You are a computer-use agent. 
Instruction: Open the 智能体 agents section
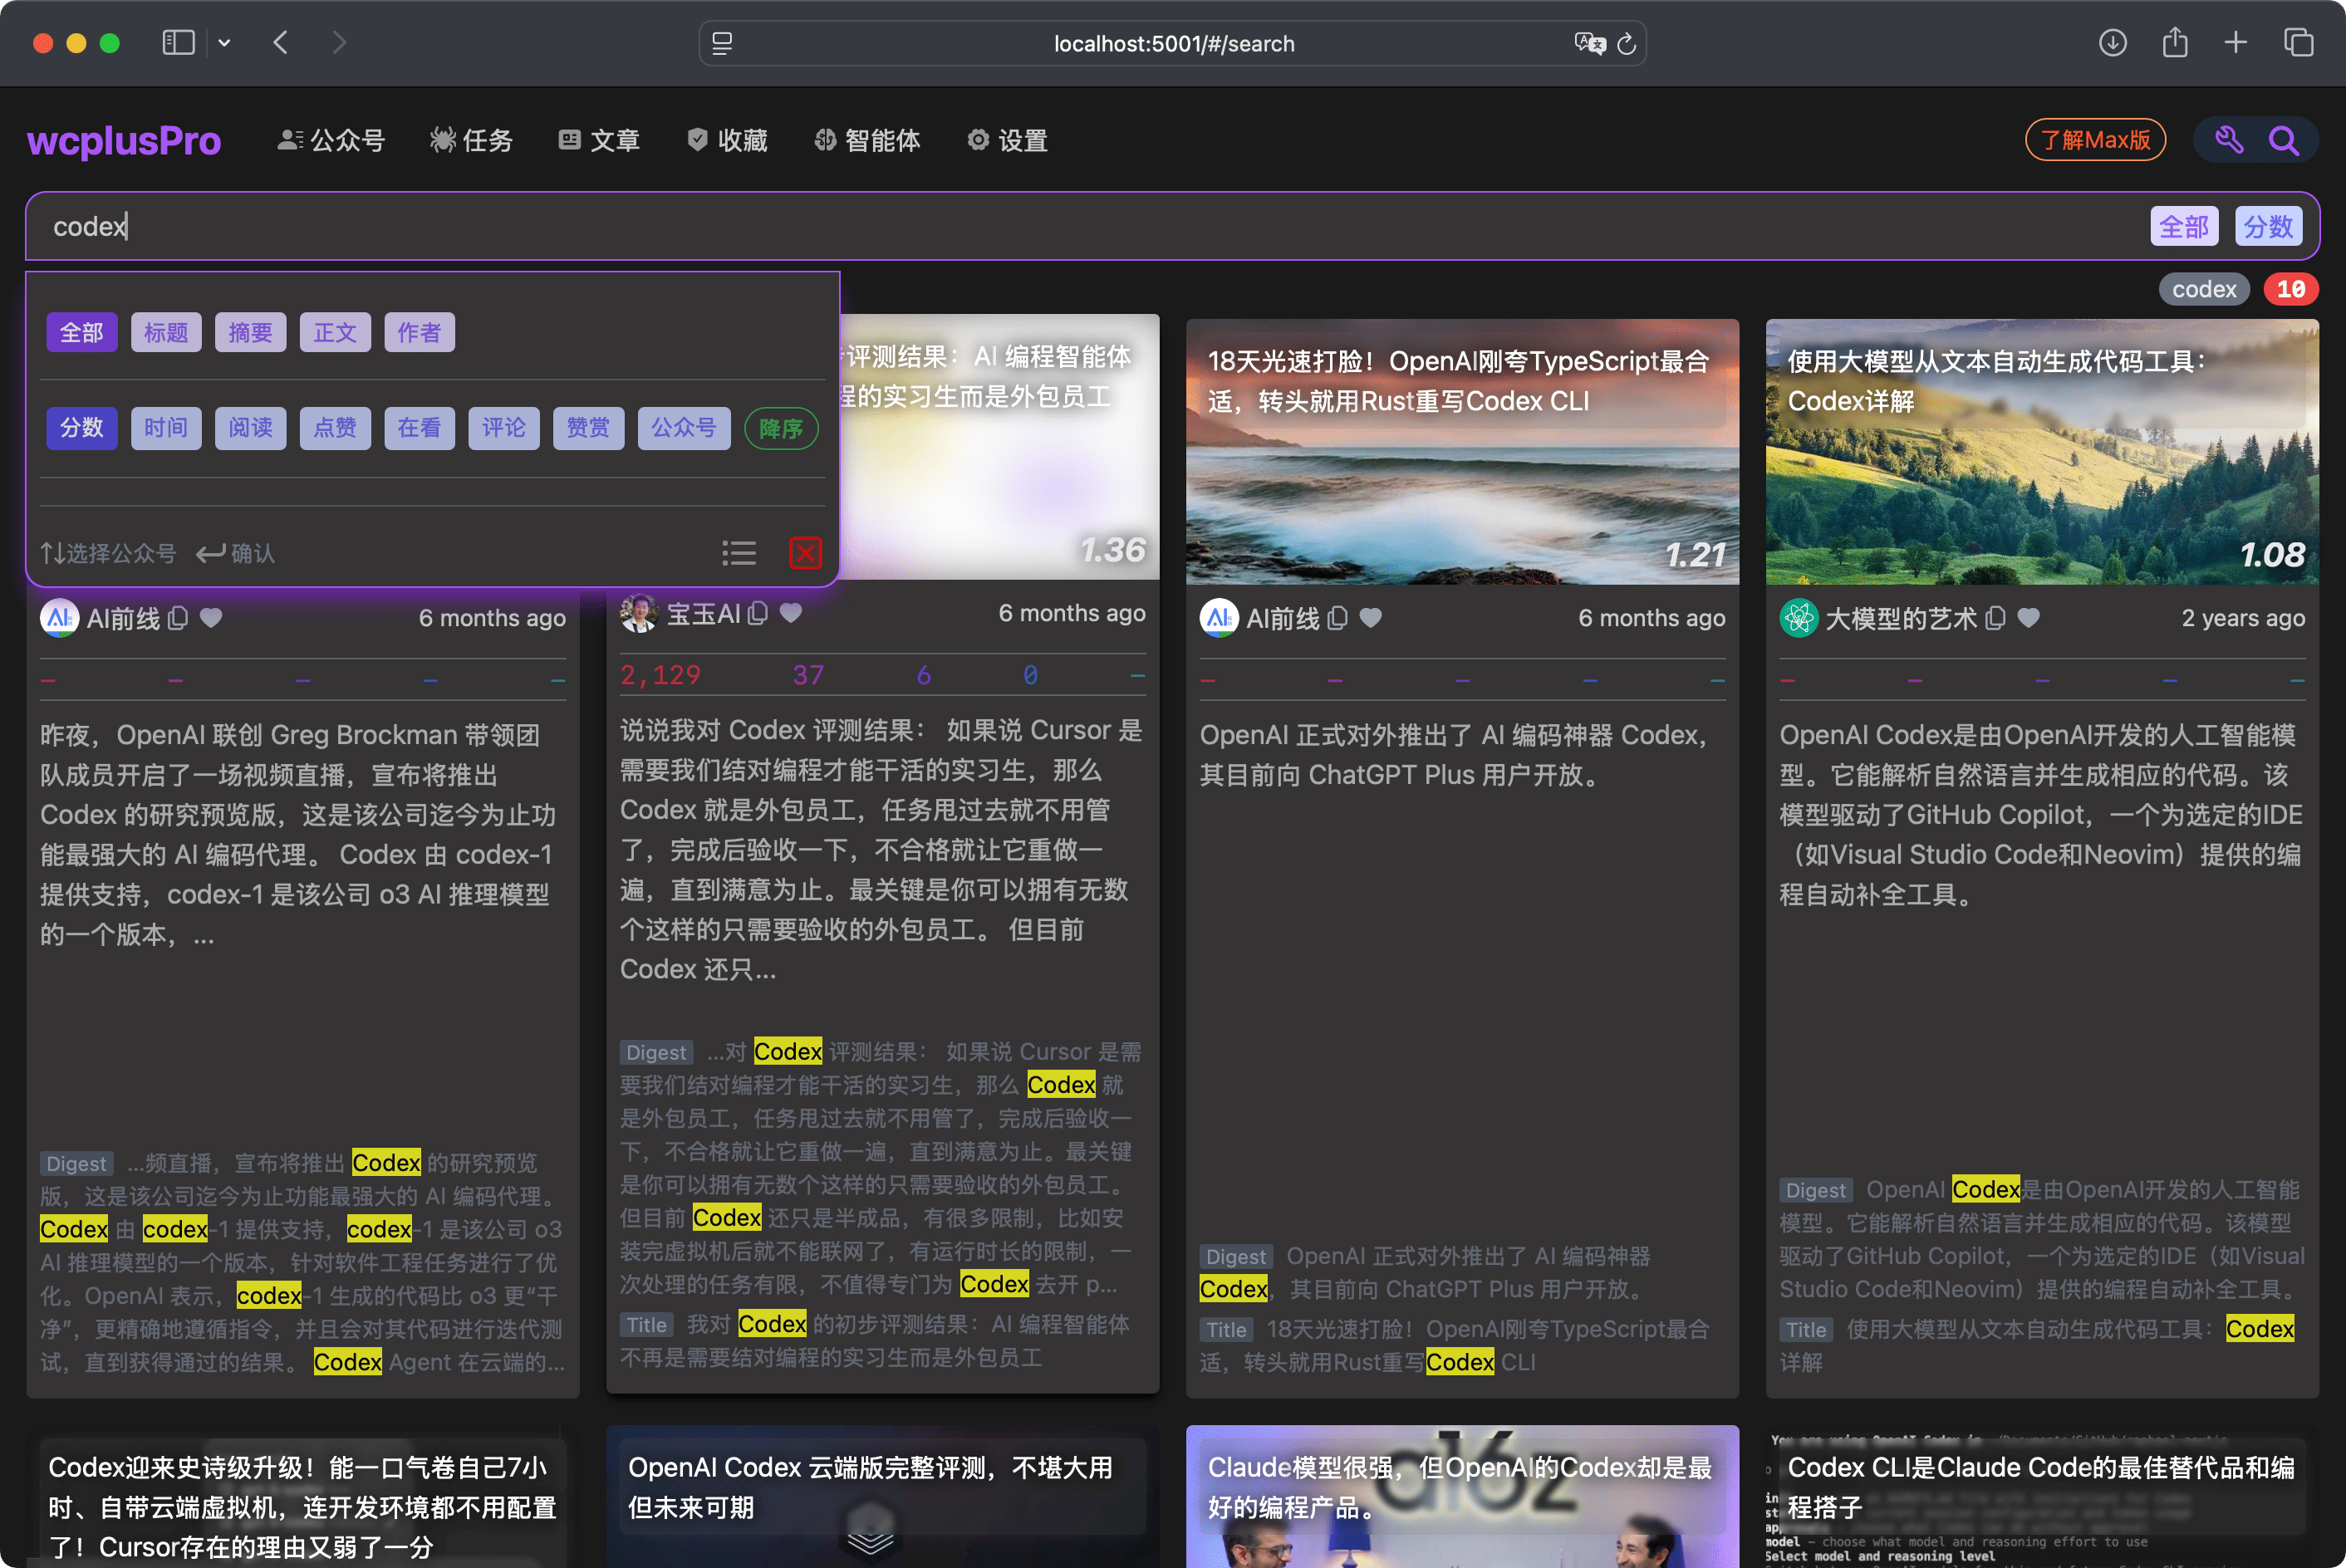tap(866, 140)
